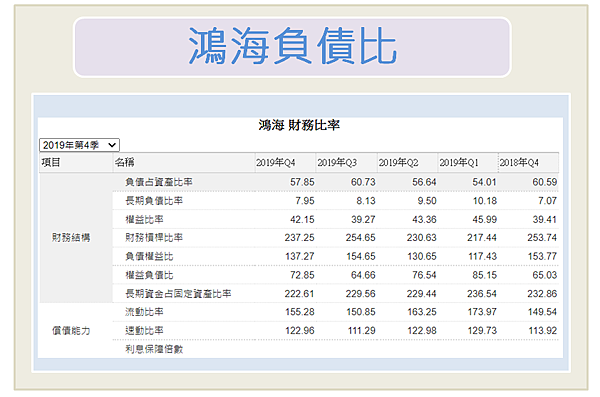Click the value 60.73
Image resolution: width=600 pixels, height=397 pixels.
coord(363,182)
